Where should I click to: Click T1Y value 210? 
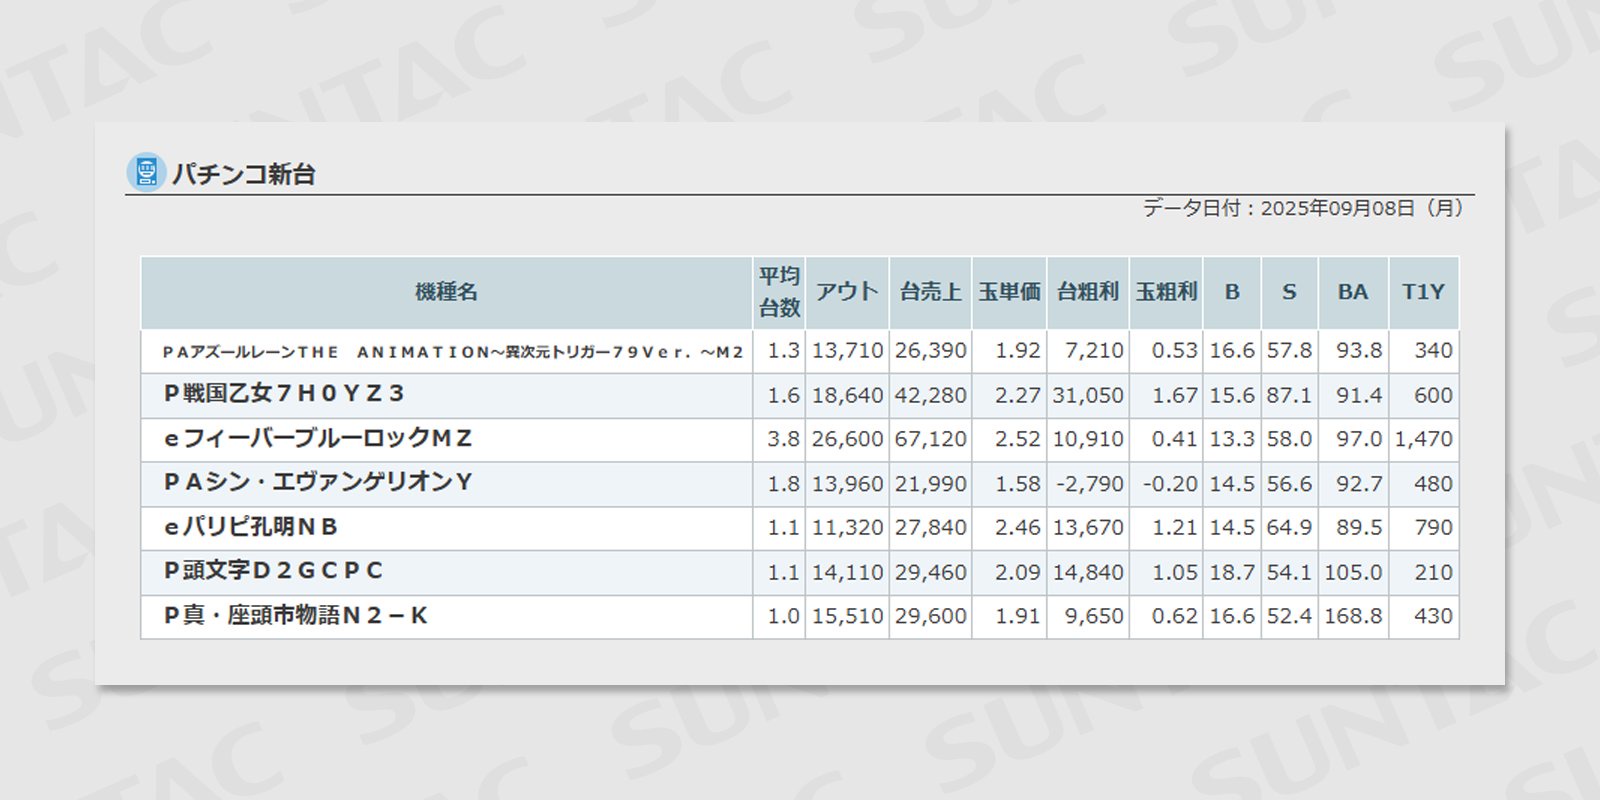[x=1433, y=572]
